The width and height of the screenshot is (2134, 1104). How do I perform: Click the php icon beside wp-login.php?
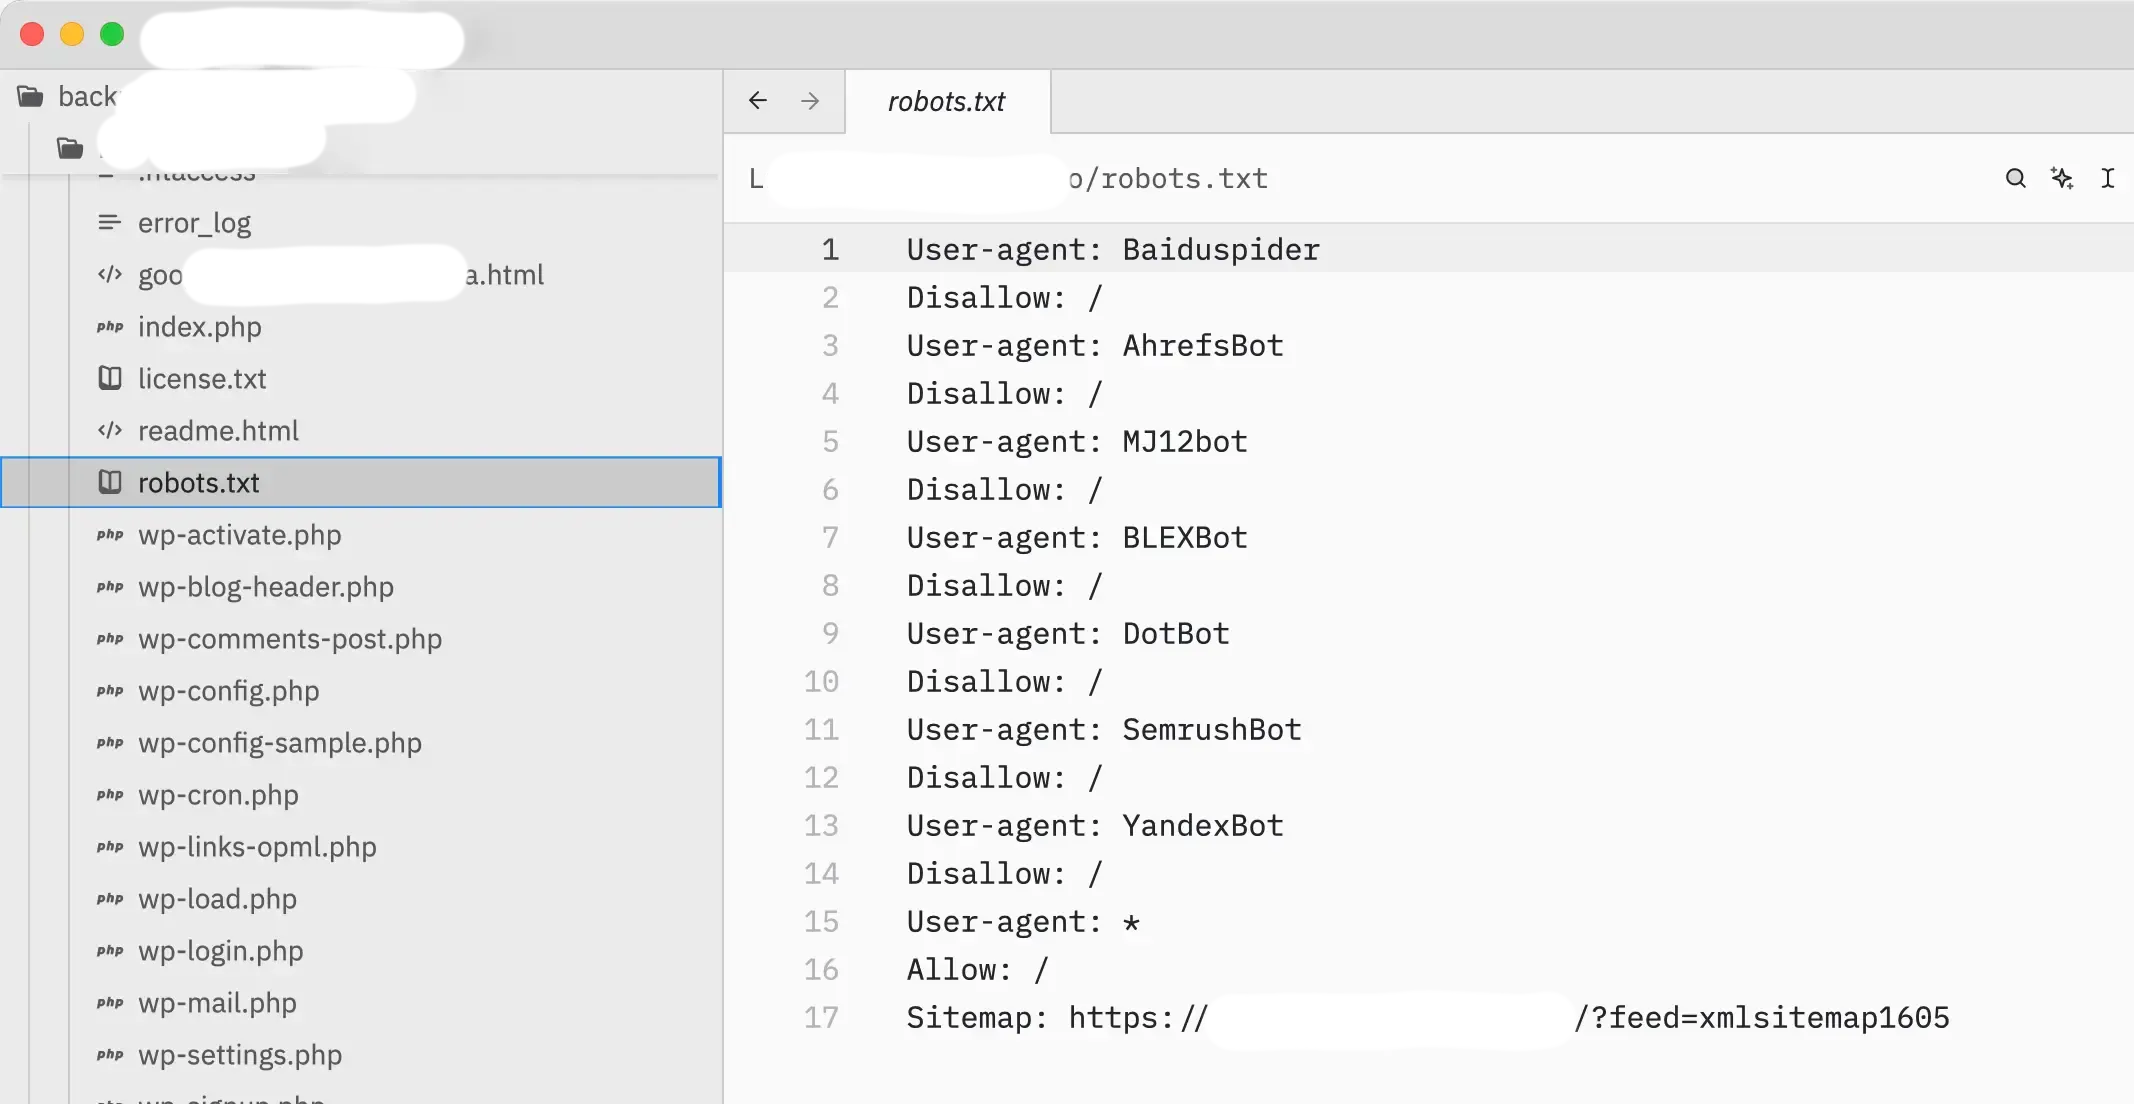[110, 951]
